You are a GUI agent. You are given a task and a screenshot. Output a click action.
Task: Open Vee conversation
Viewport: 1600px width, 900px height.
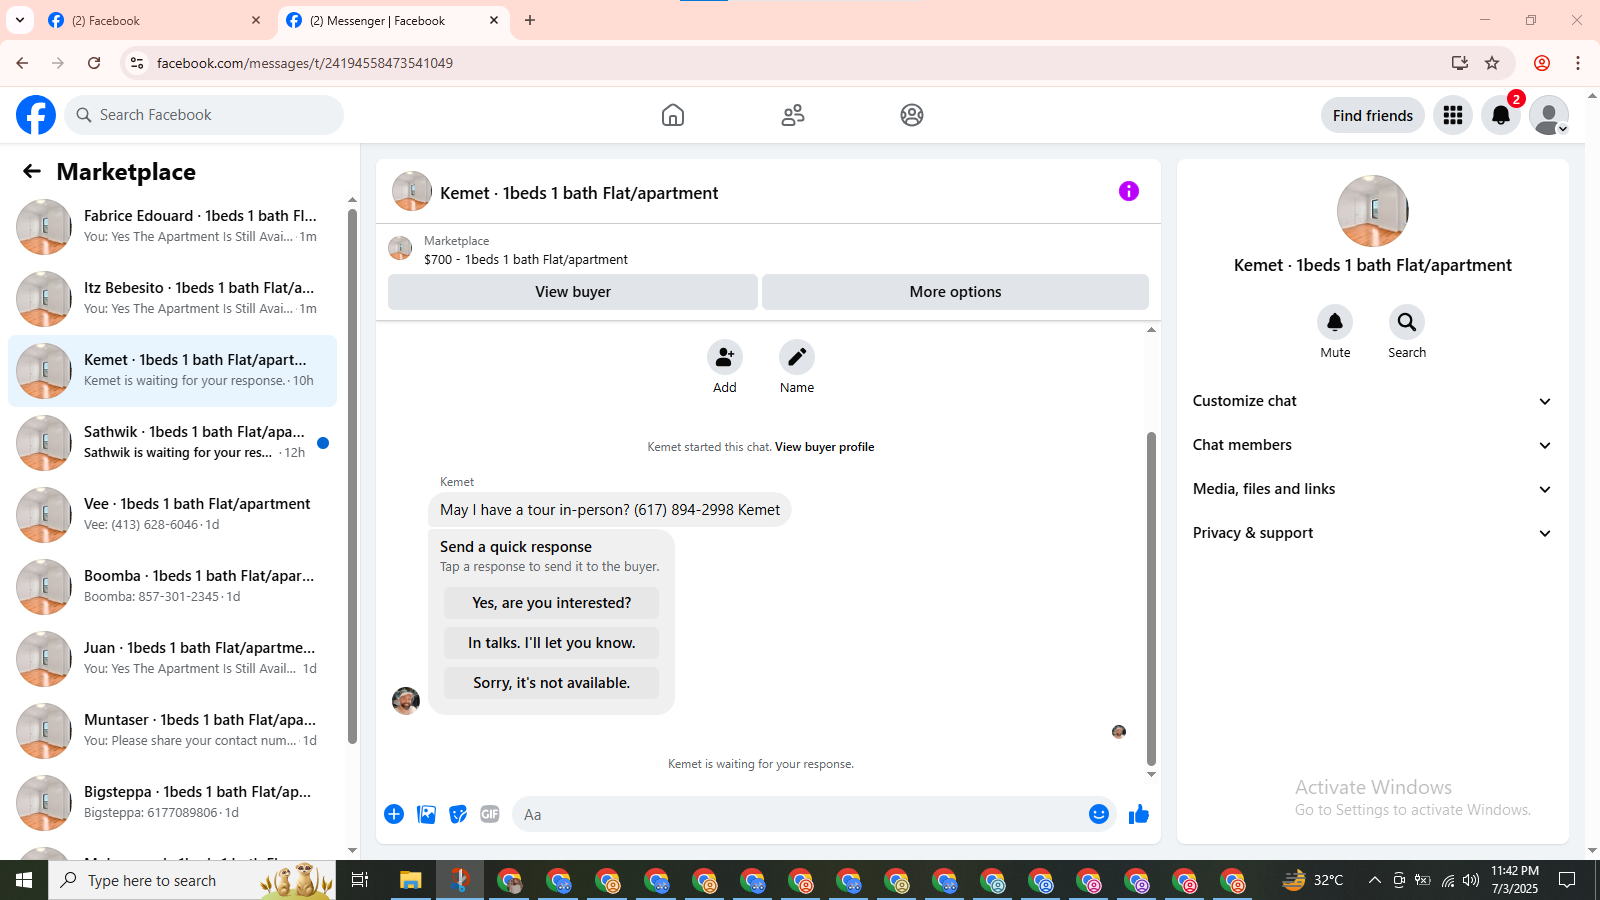click(x=172, y=514)
